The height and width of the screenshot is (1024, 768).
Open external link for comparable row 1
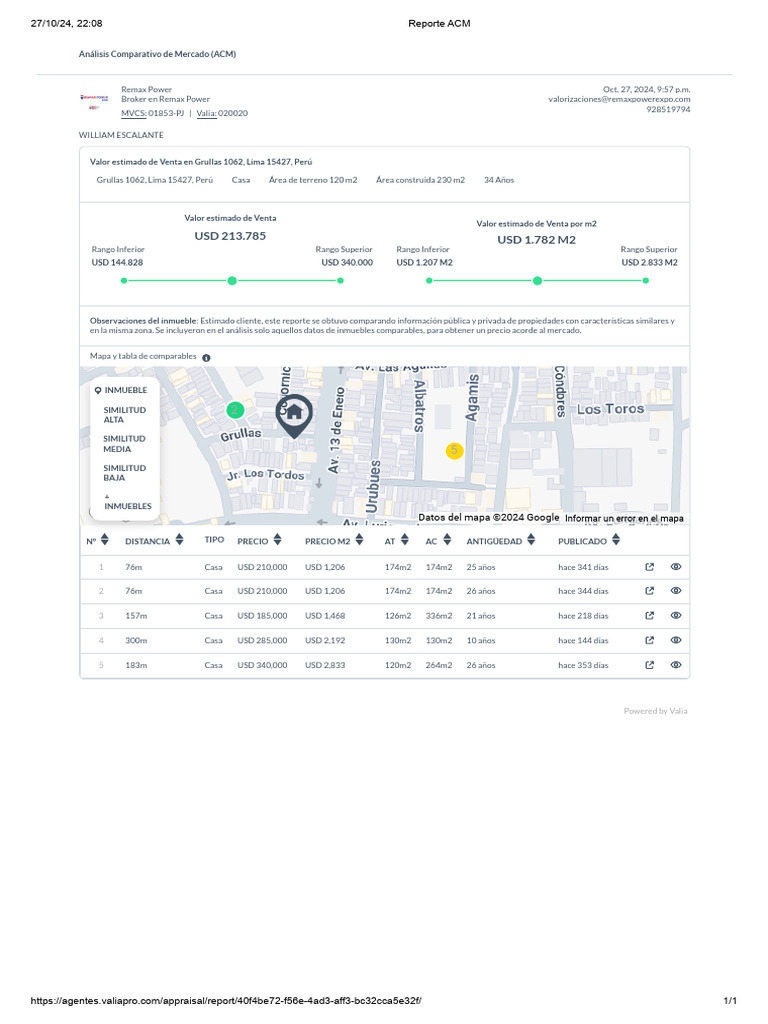pyautogui.click(x=650, y=567)
